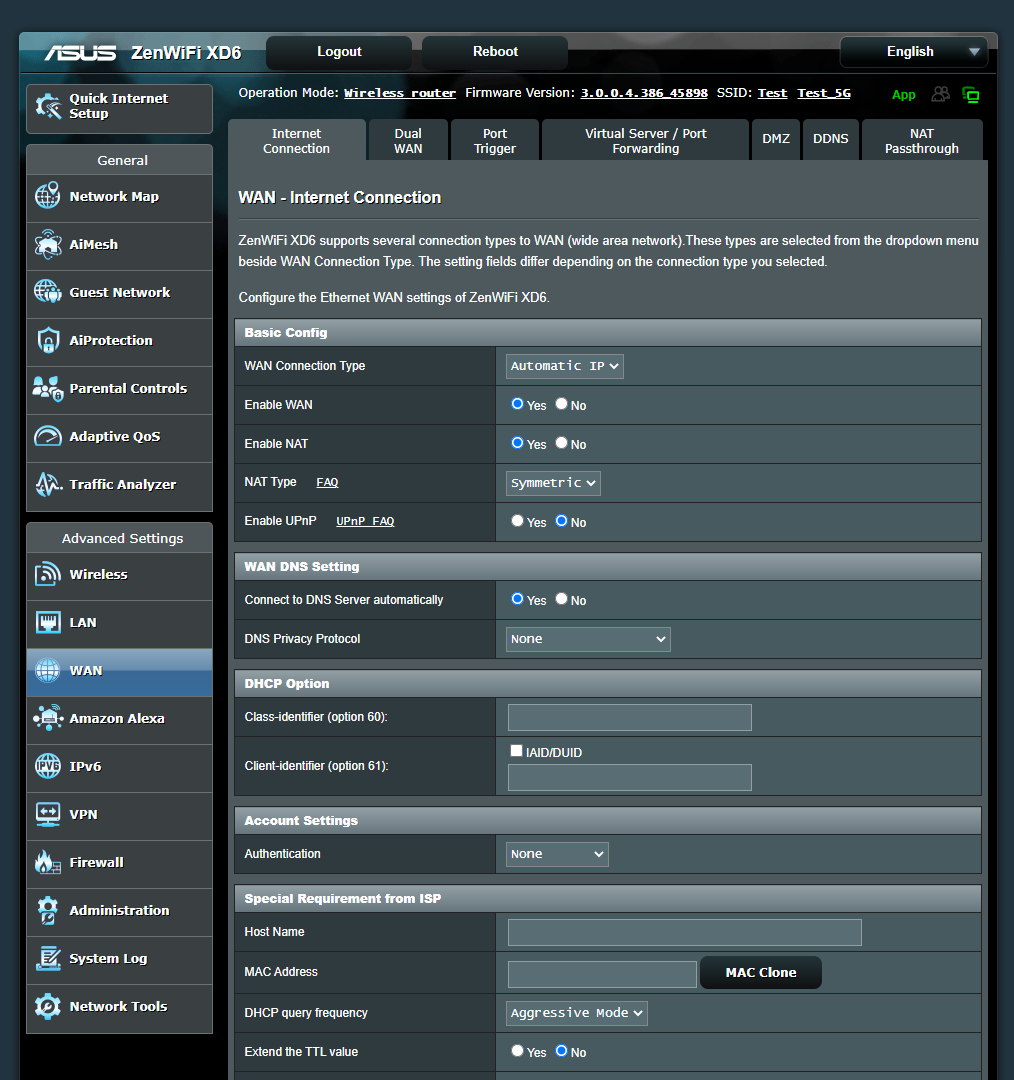Click the Client-identifier option 61 field
The image size is (1014, 1080).
pos(630,778)
